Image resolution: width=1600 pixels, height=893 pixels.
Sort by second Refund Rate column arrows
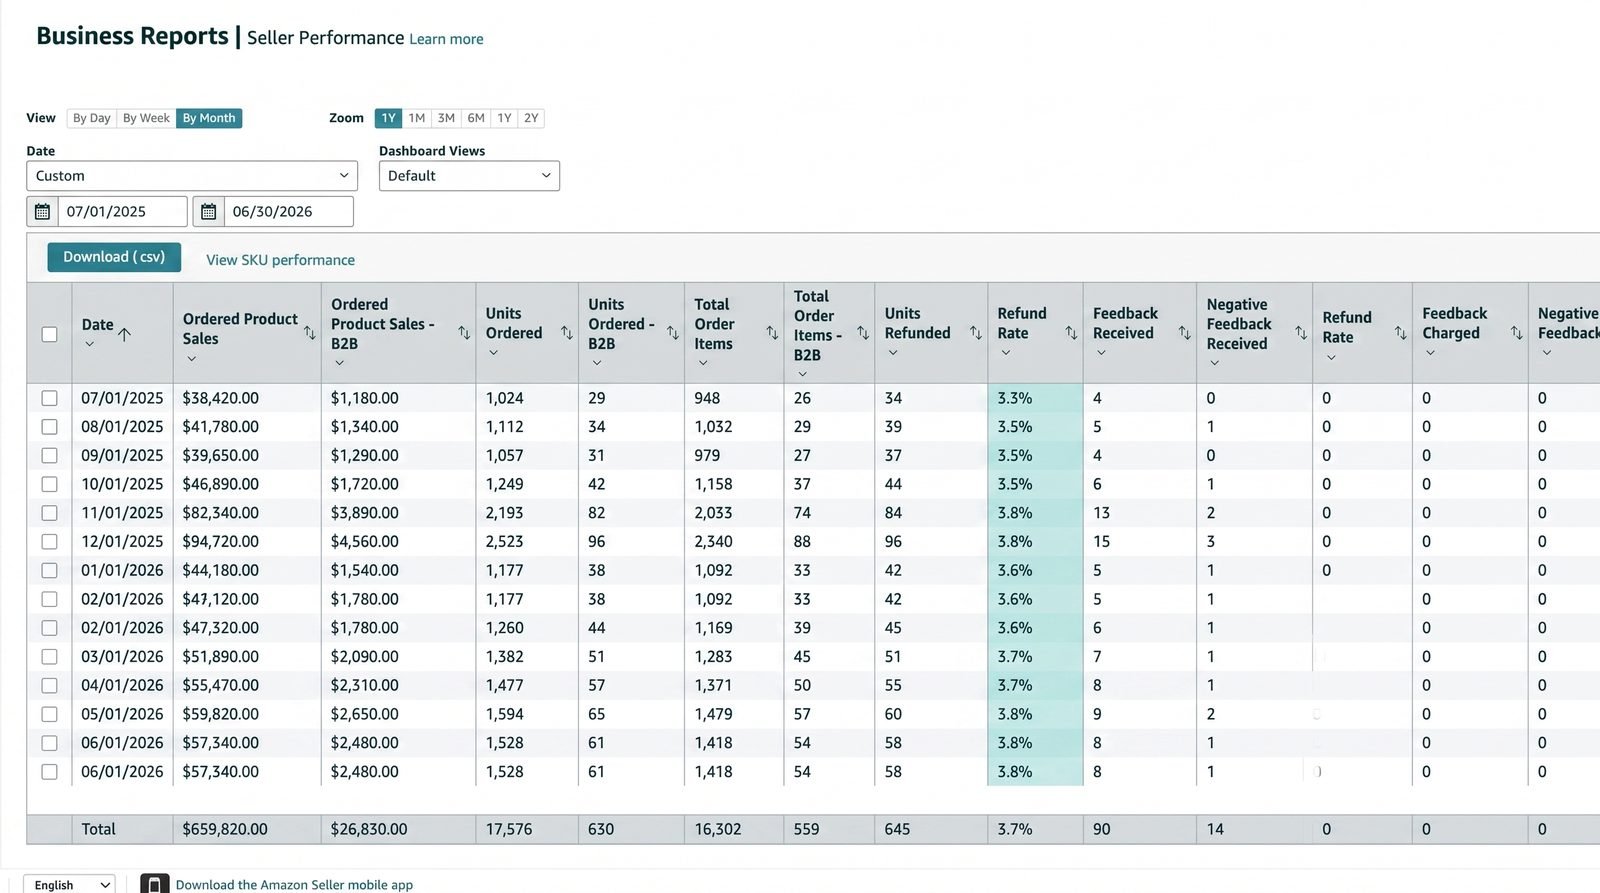click(x=1400, y=333)
